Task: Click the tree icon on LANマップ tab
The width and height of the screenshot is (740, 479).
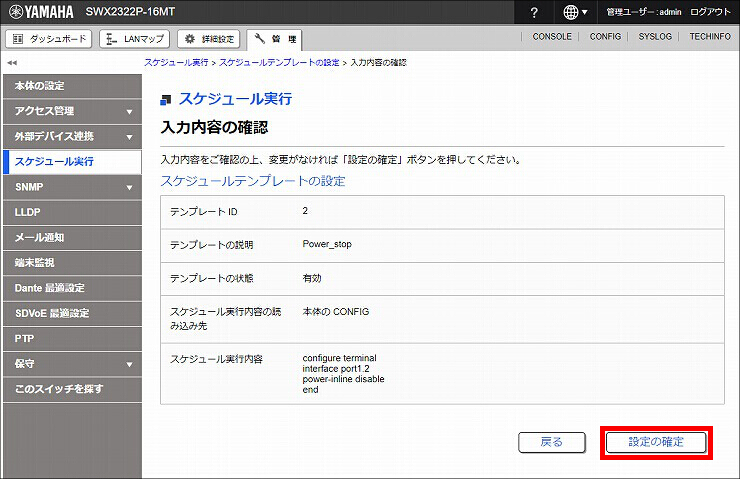Action: [111, 39]
